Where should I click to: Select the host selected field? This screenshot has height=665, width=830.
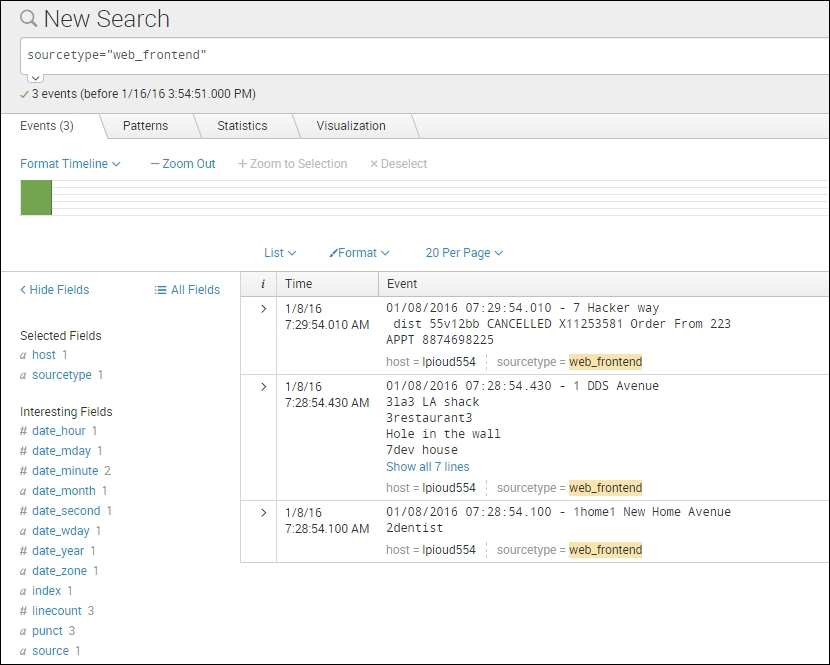pos(44,355)
